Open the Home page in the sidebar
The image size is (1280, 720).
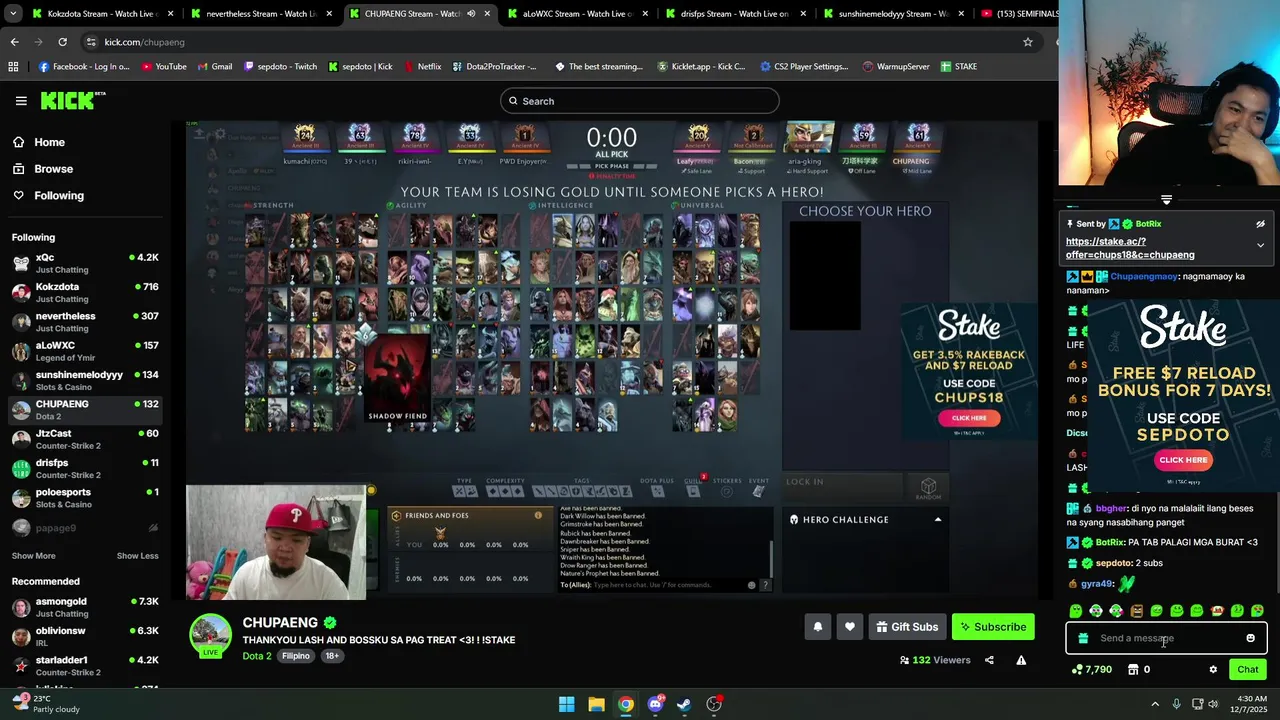49,142
